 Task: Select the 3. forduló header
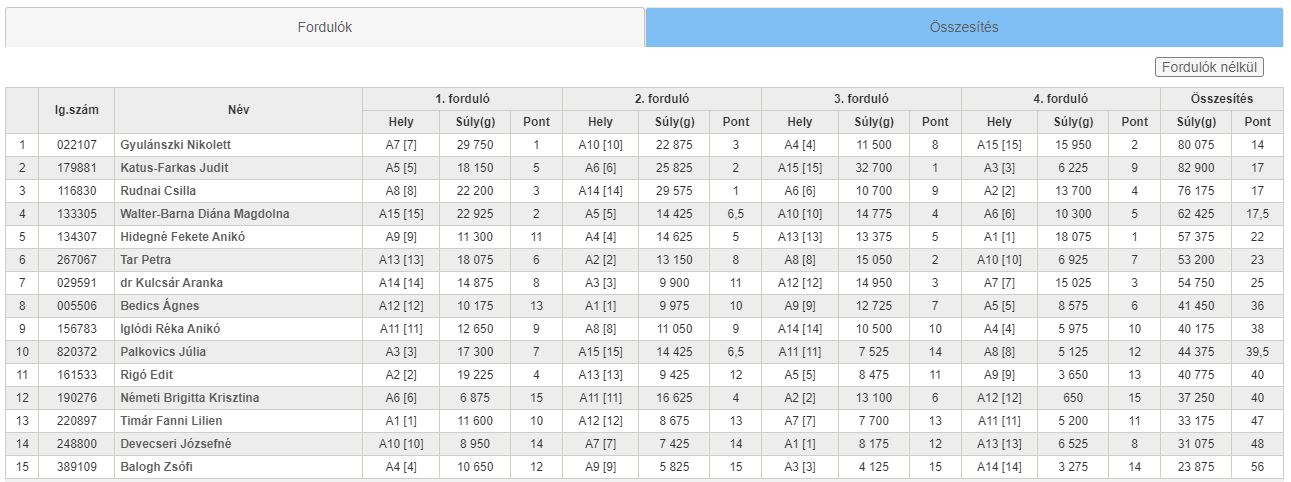pyautogui.click(x=861, y=99)
